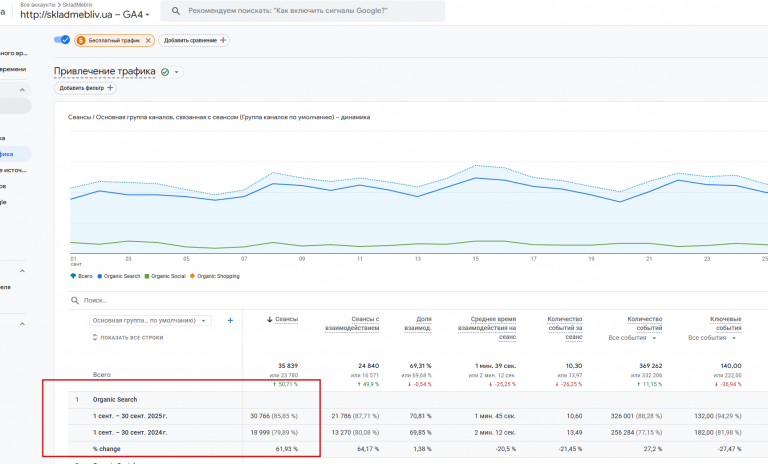Open the property selector dropdown skladmebliv.ua GA4

tap(85, 15)
